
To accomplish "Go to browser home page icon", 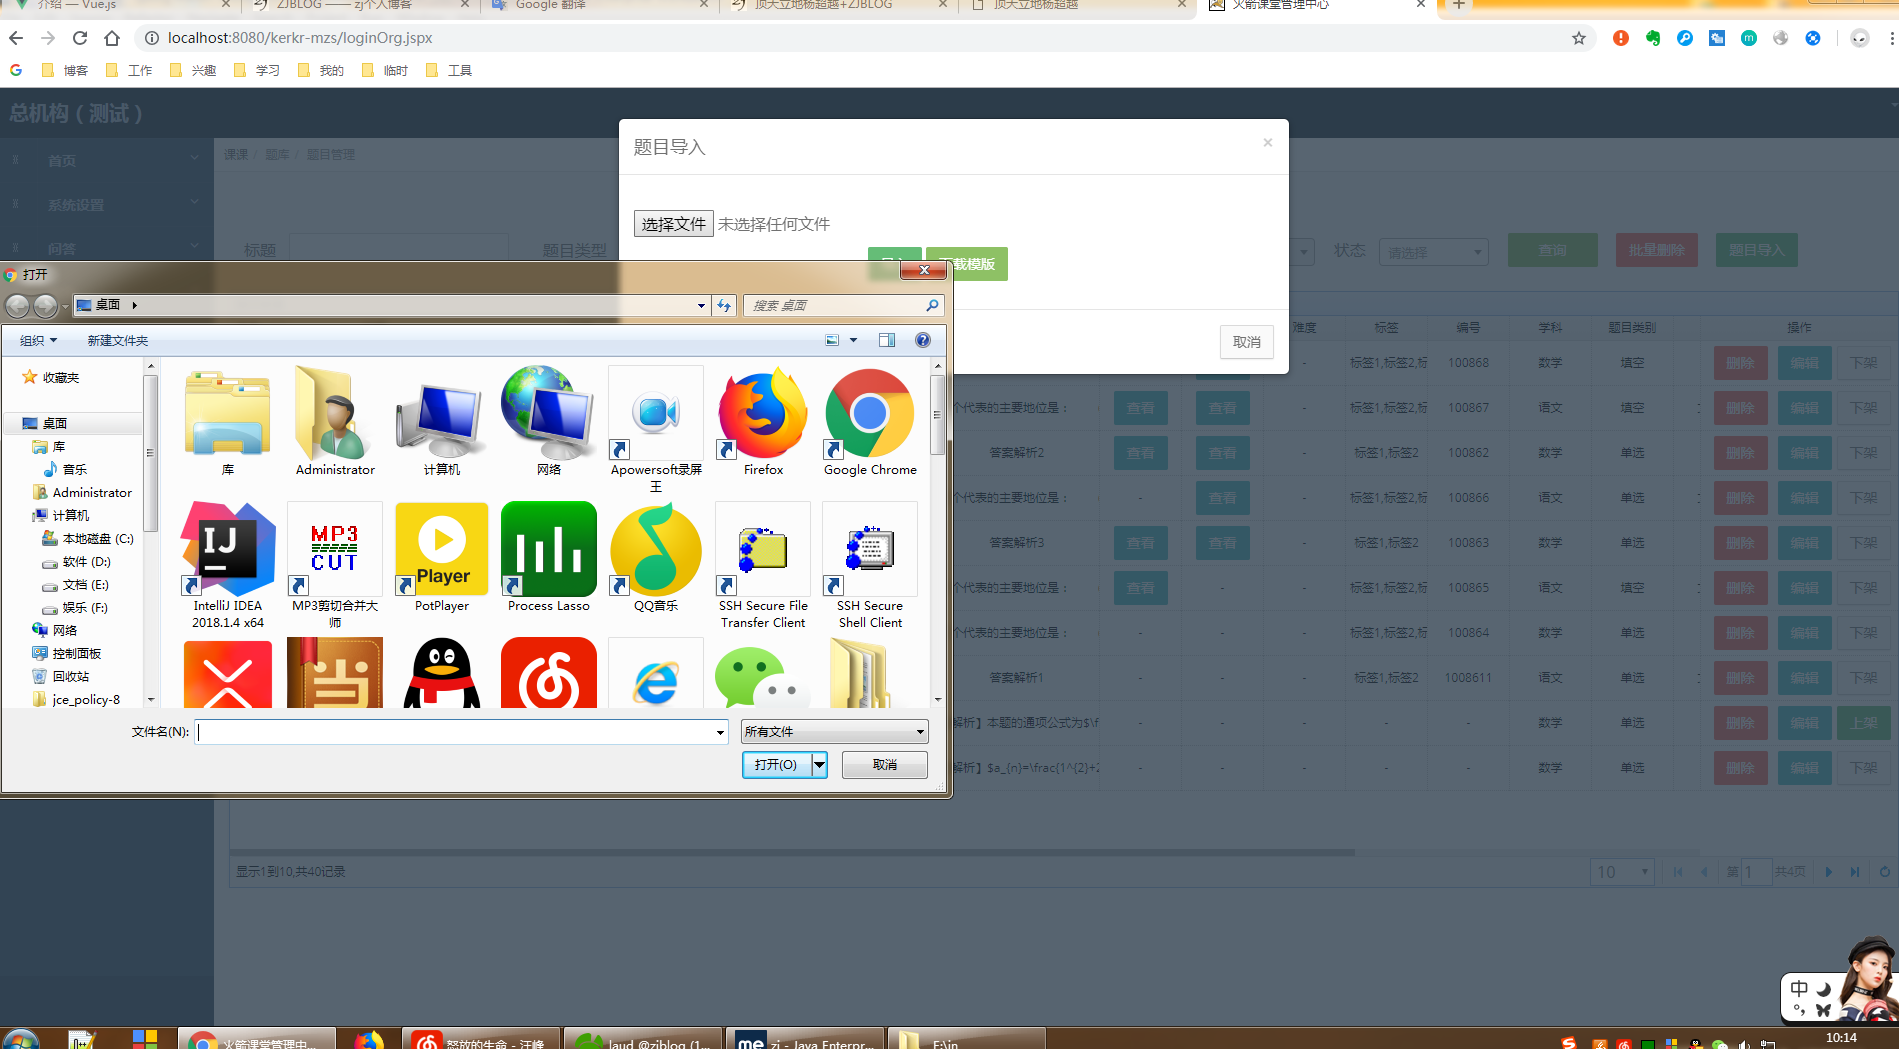I will coord(112,38).
